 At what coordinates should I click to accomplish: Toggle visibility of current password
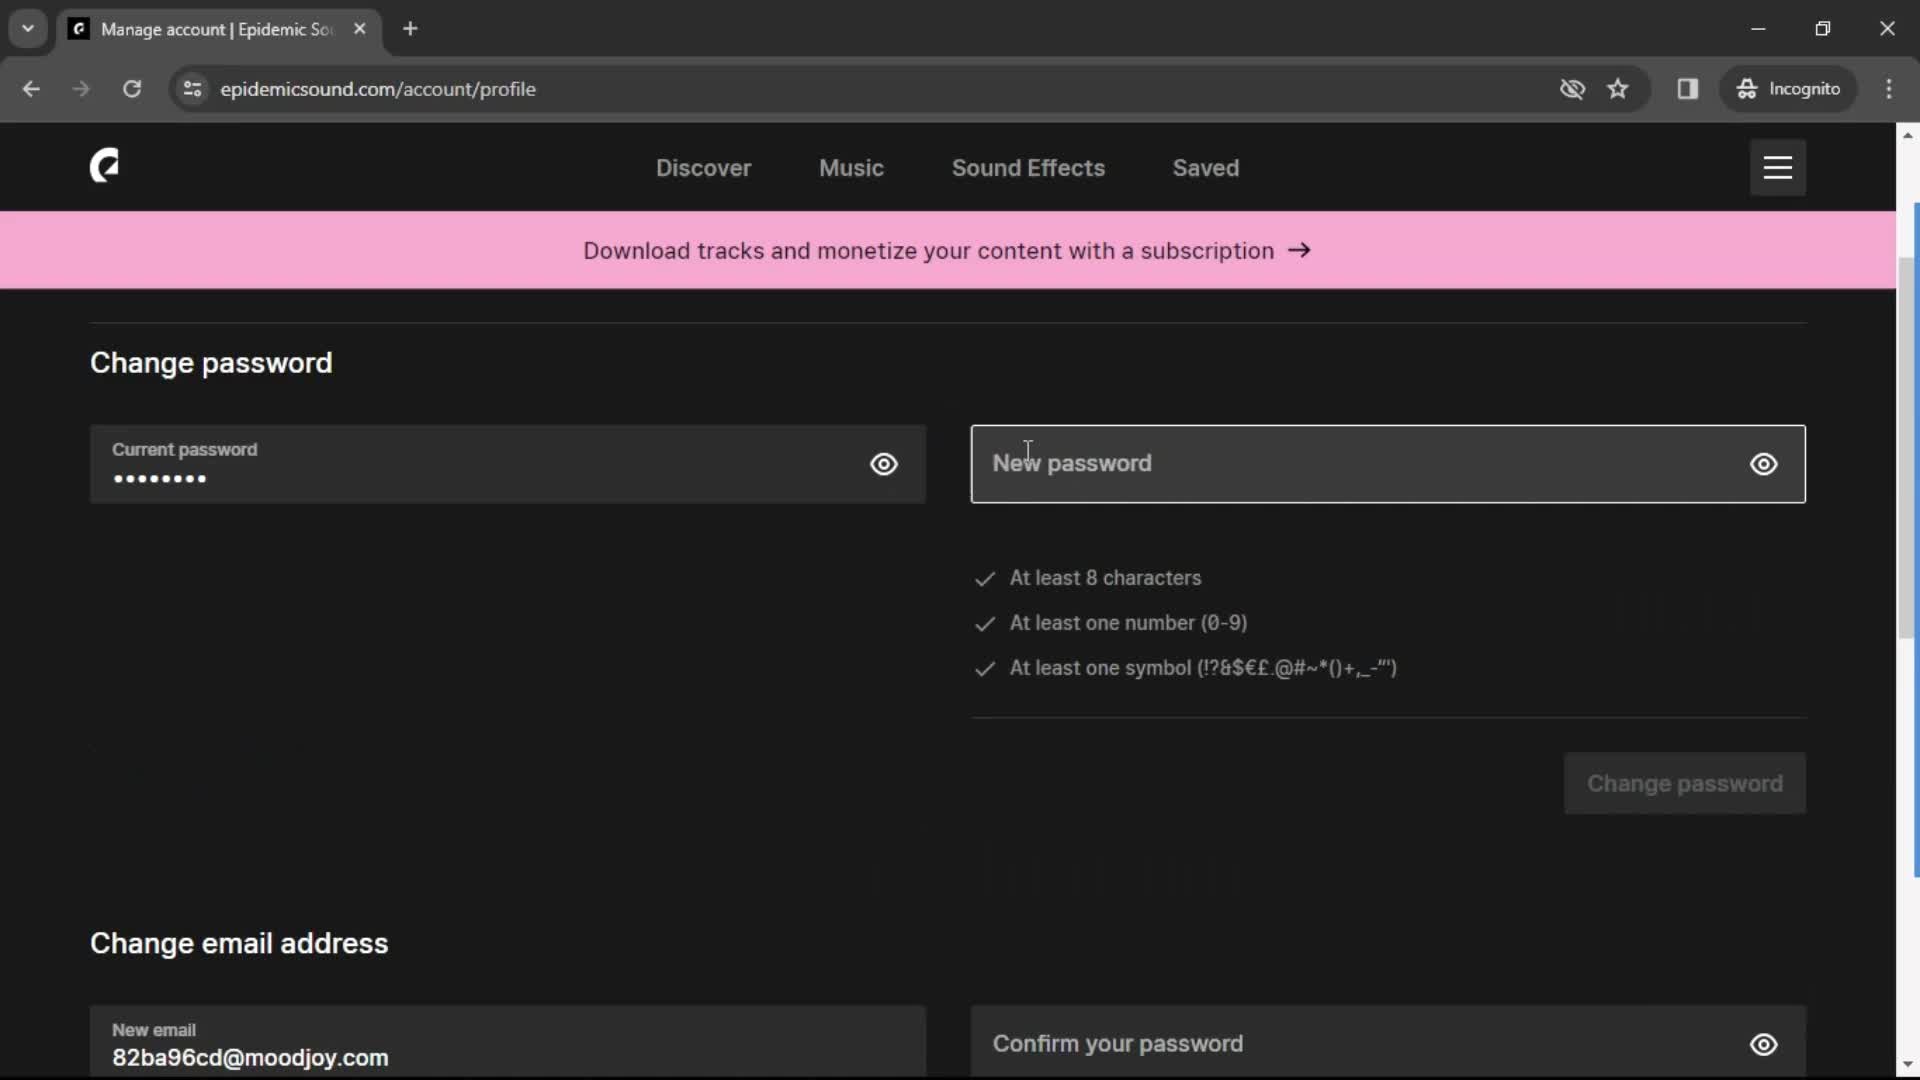point(884,464)
